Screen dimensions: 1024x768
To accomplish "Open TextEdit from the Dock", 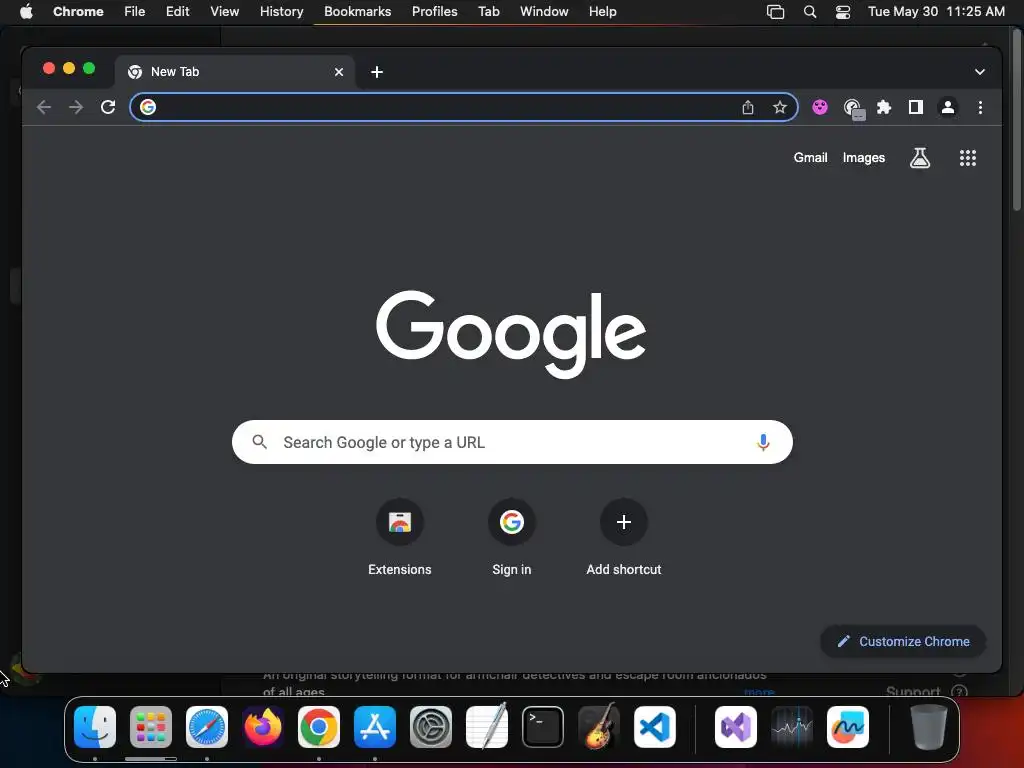I will tap(487, 726).
